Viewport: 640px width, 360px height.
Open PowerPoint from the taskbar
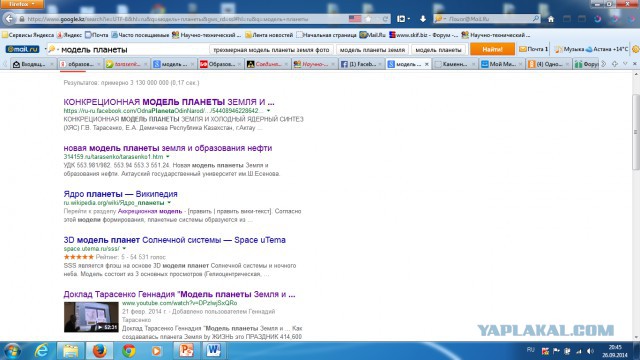[186, 351]
